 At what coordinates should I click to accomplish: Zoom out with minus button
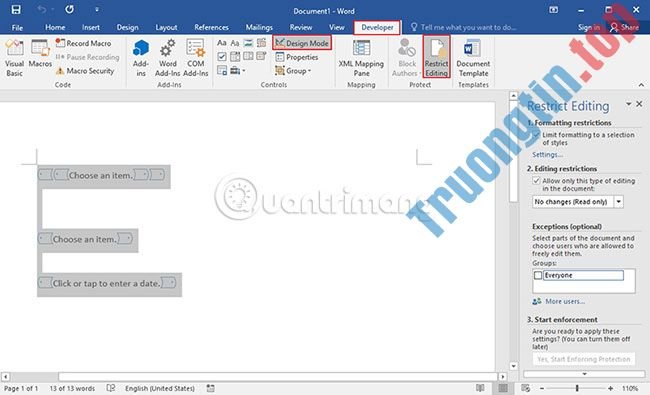(542, 388)
